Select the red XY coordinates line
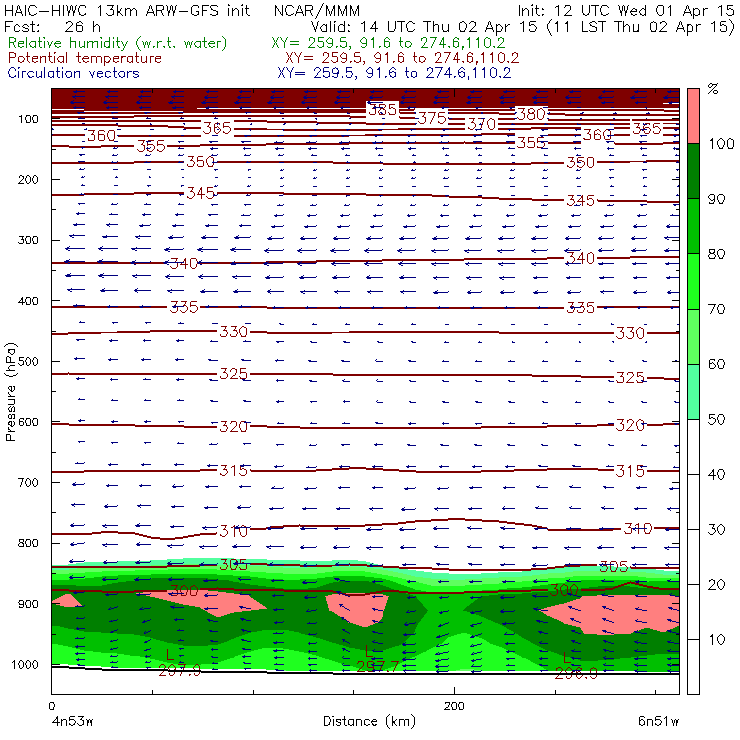This screenshot has height=740, width=740. pyautogui.click(x=402, y=58)
